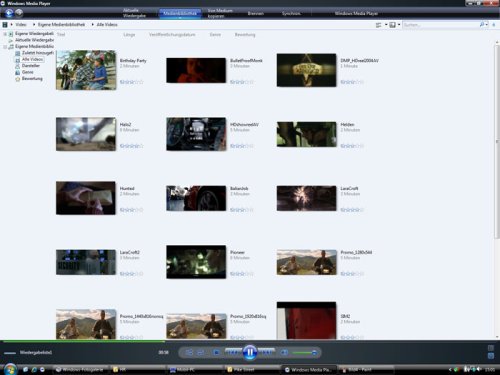Screen dimensions: 500x375
Task: Select the Birthday Party video thumbnail
Action: 86,70
